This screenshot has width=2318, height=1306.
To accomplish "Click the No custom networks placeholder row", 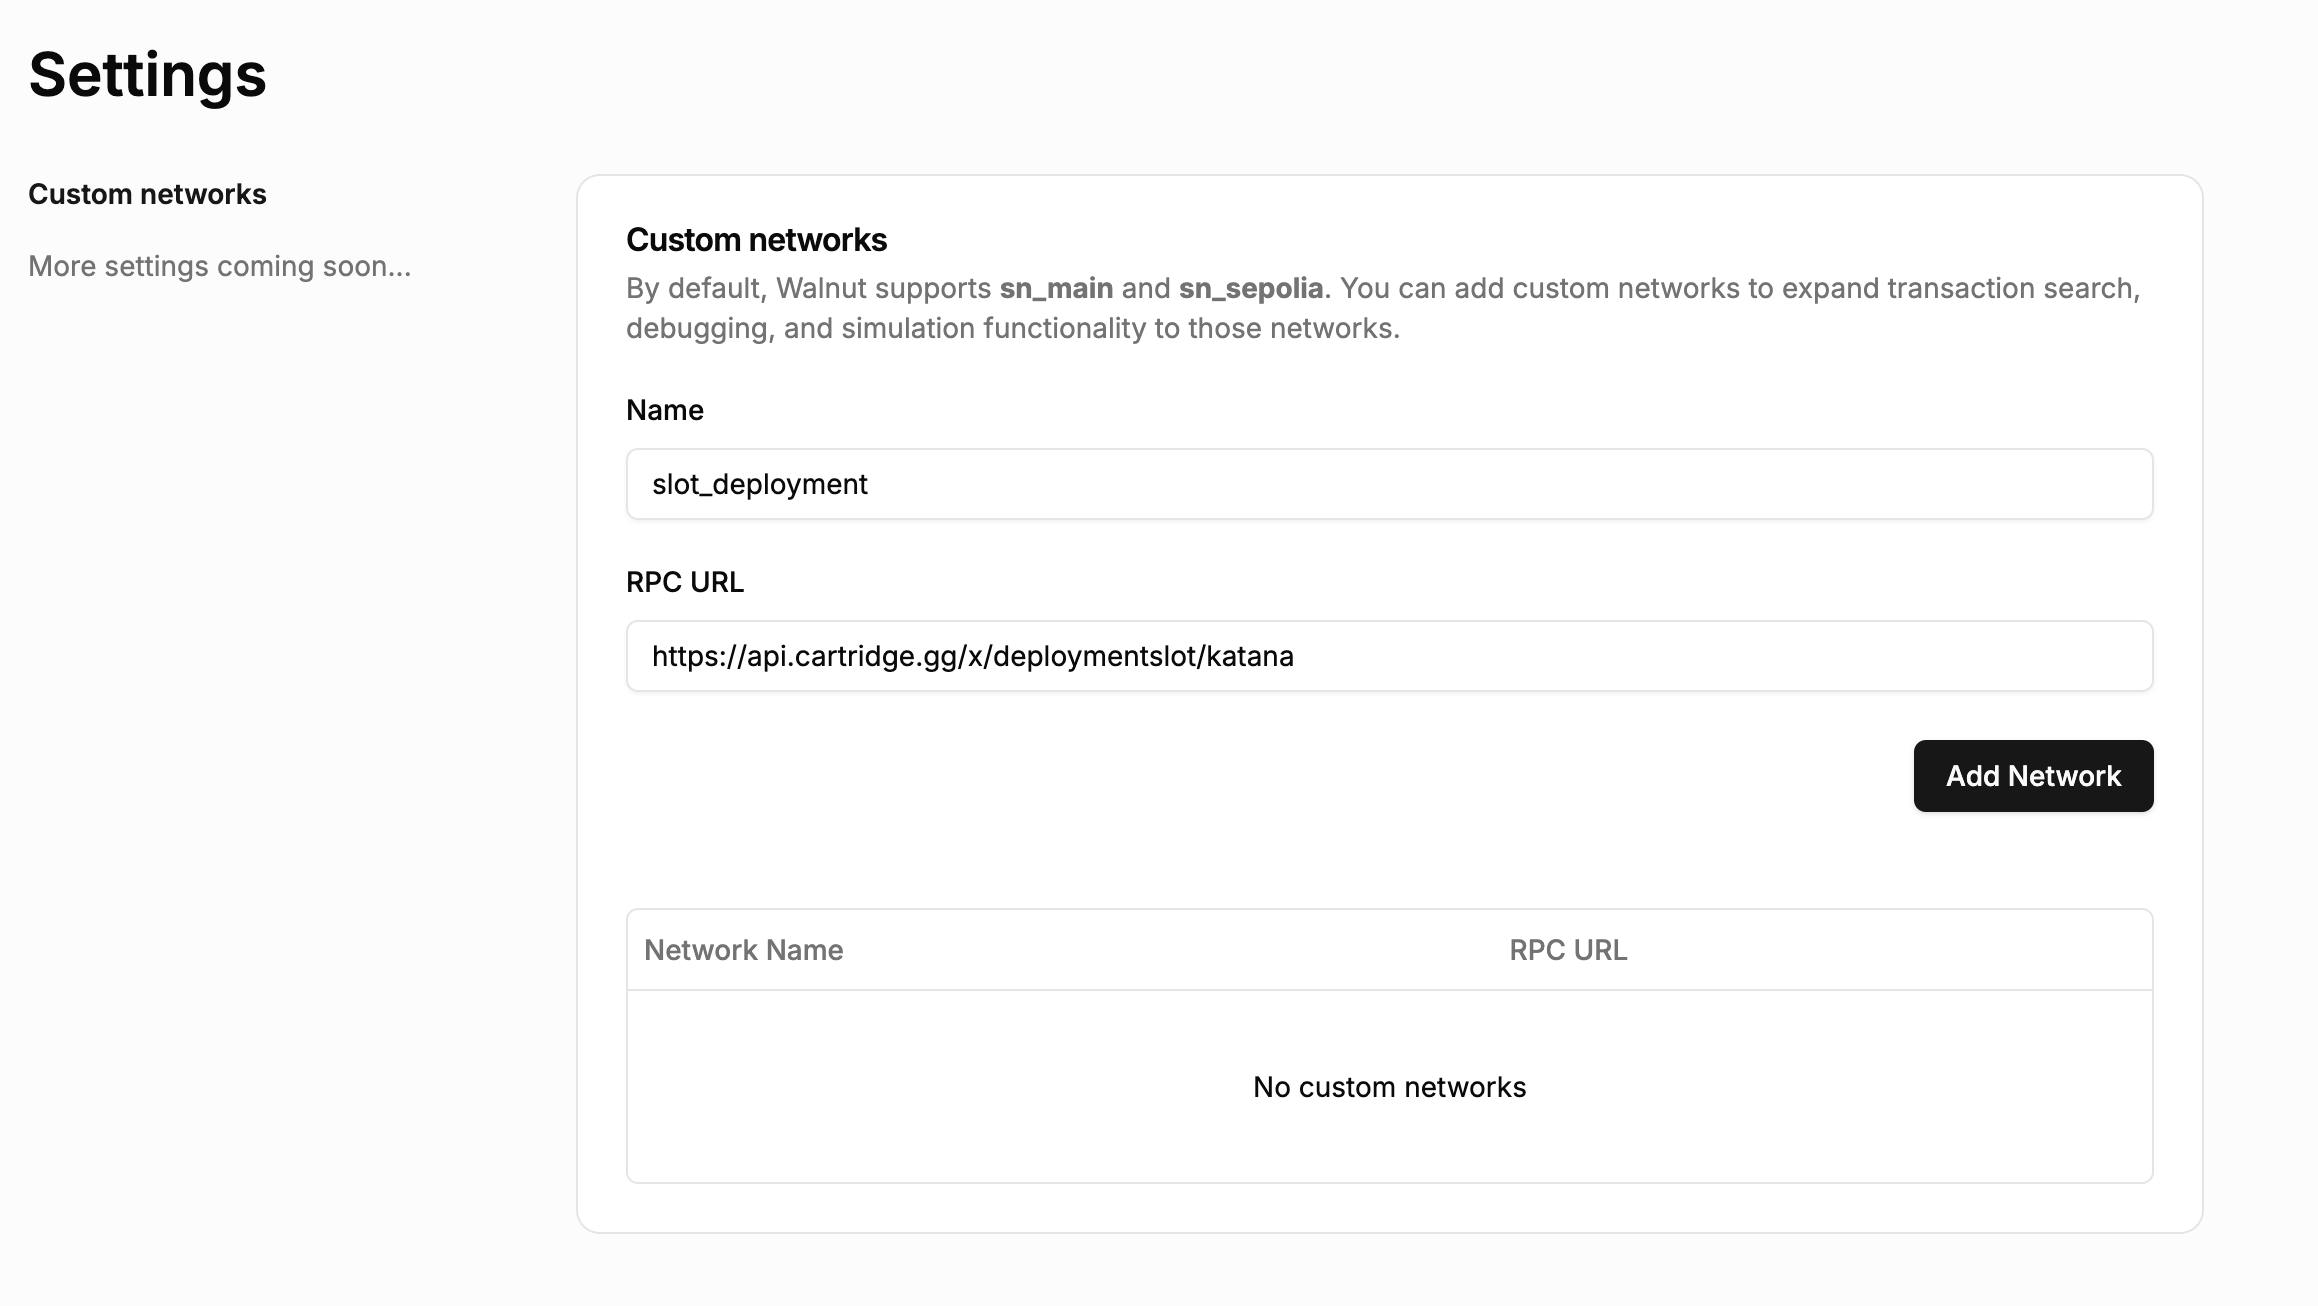I will pyautogui.click(x=1388, y=1087).
